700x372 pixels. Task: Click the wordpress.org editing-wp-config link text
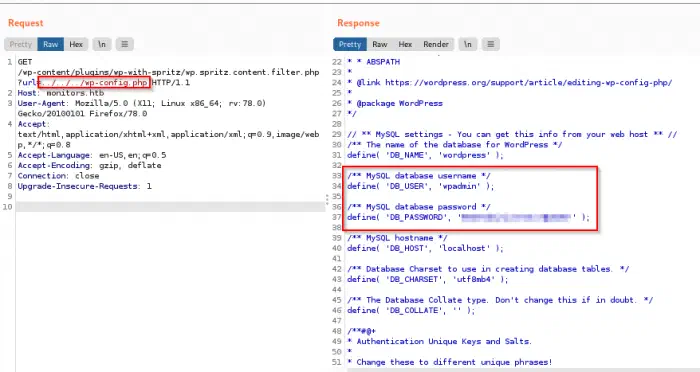529,83
